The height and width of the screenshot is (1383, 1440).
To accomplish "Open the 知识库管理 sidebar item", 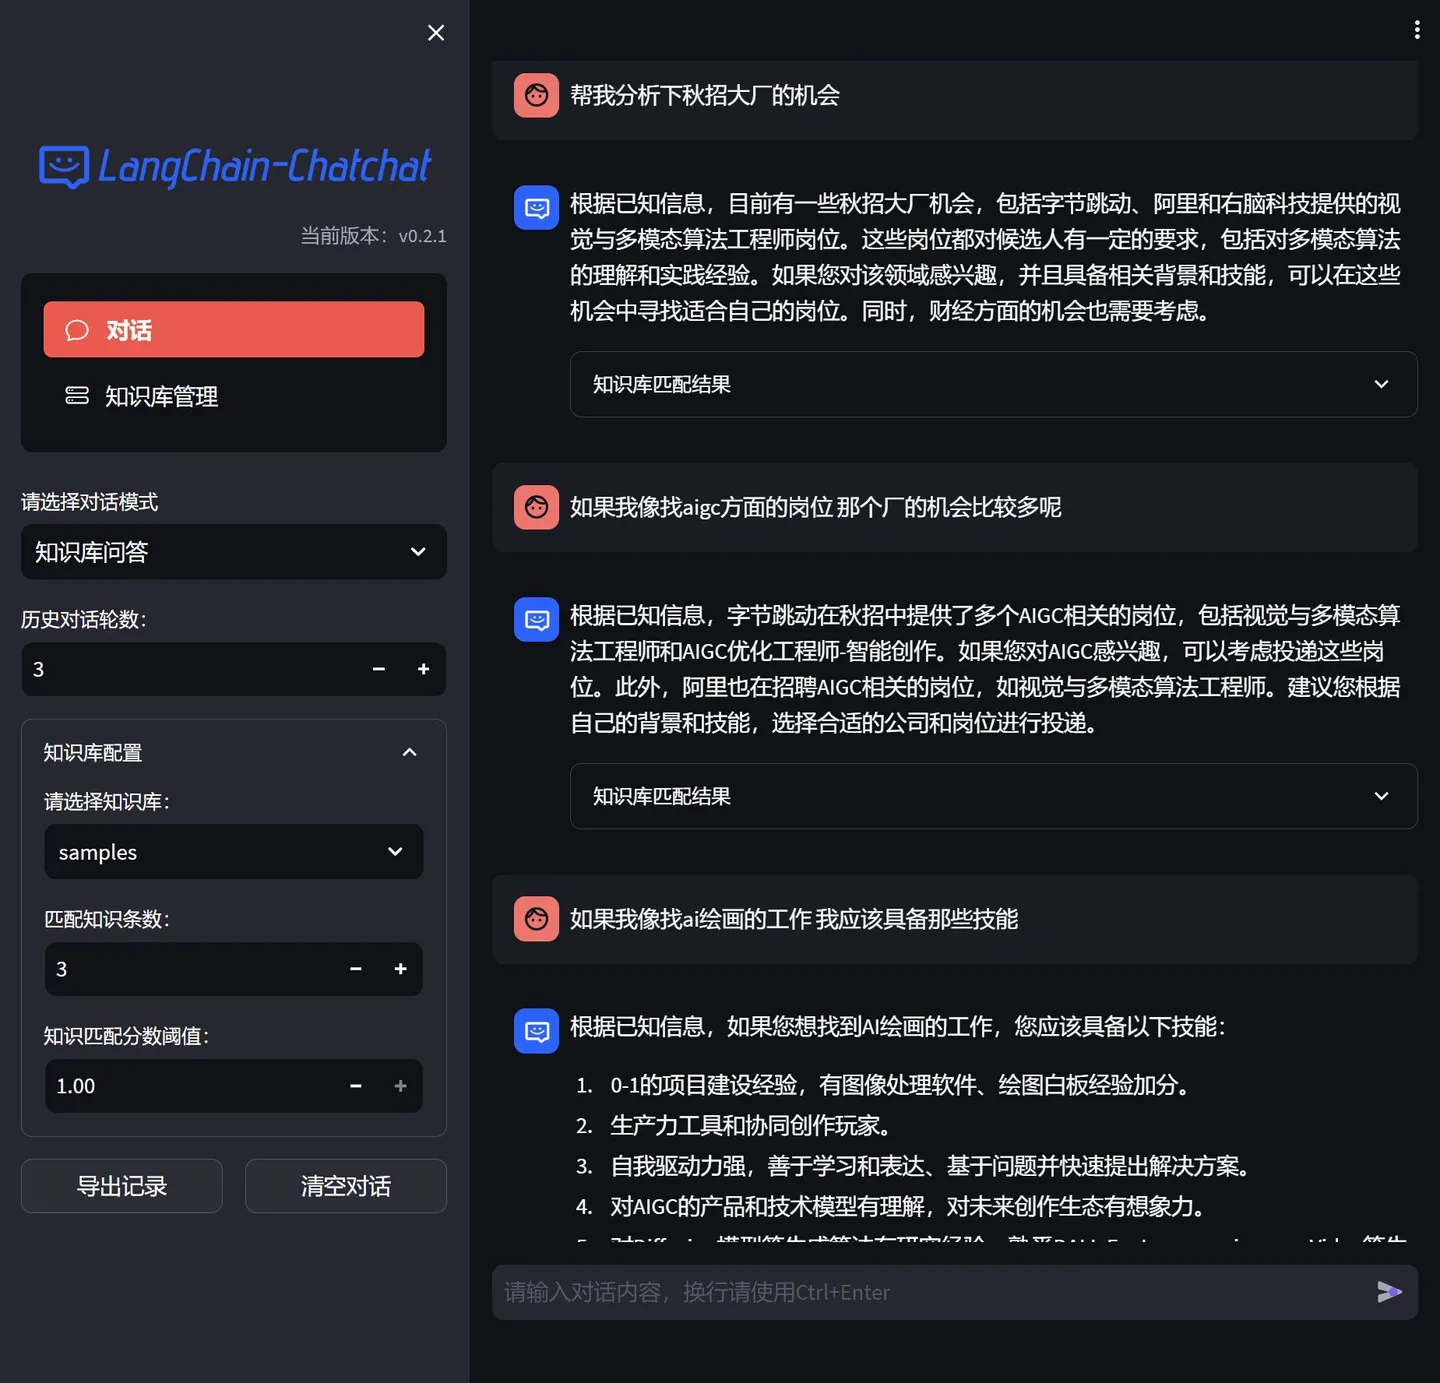I will (162, 396).
